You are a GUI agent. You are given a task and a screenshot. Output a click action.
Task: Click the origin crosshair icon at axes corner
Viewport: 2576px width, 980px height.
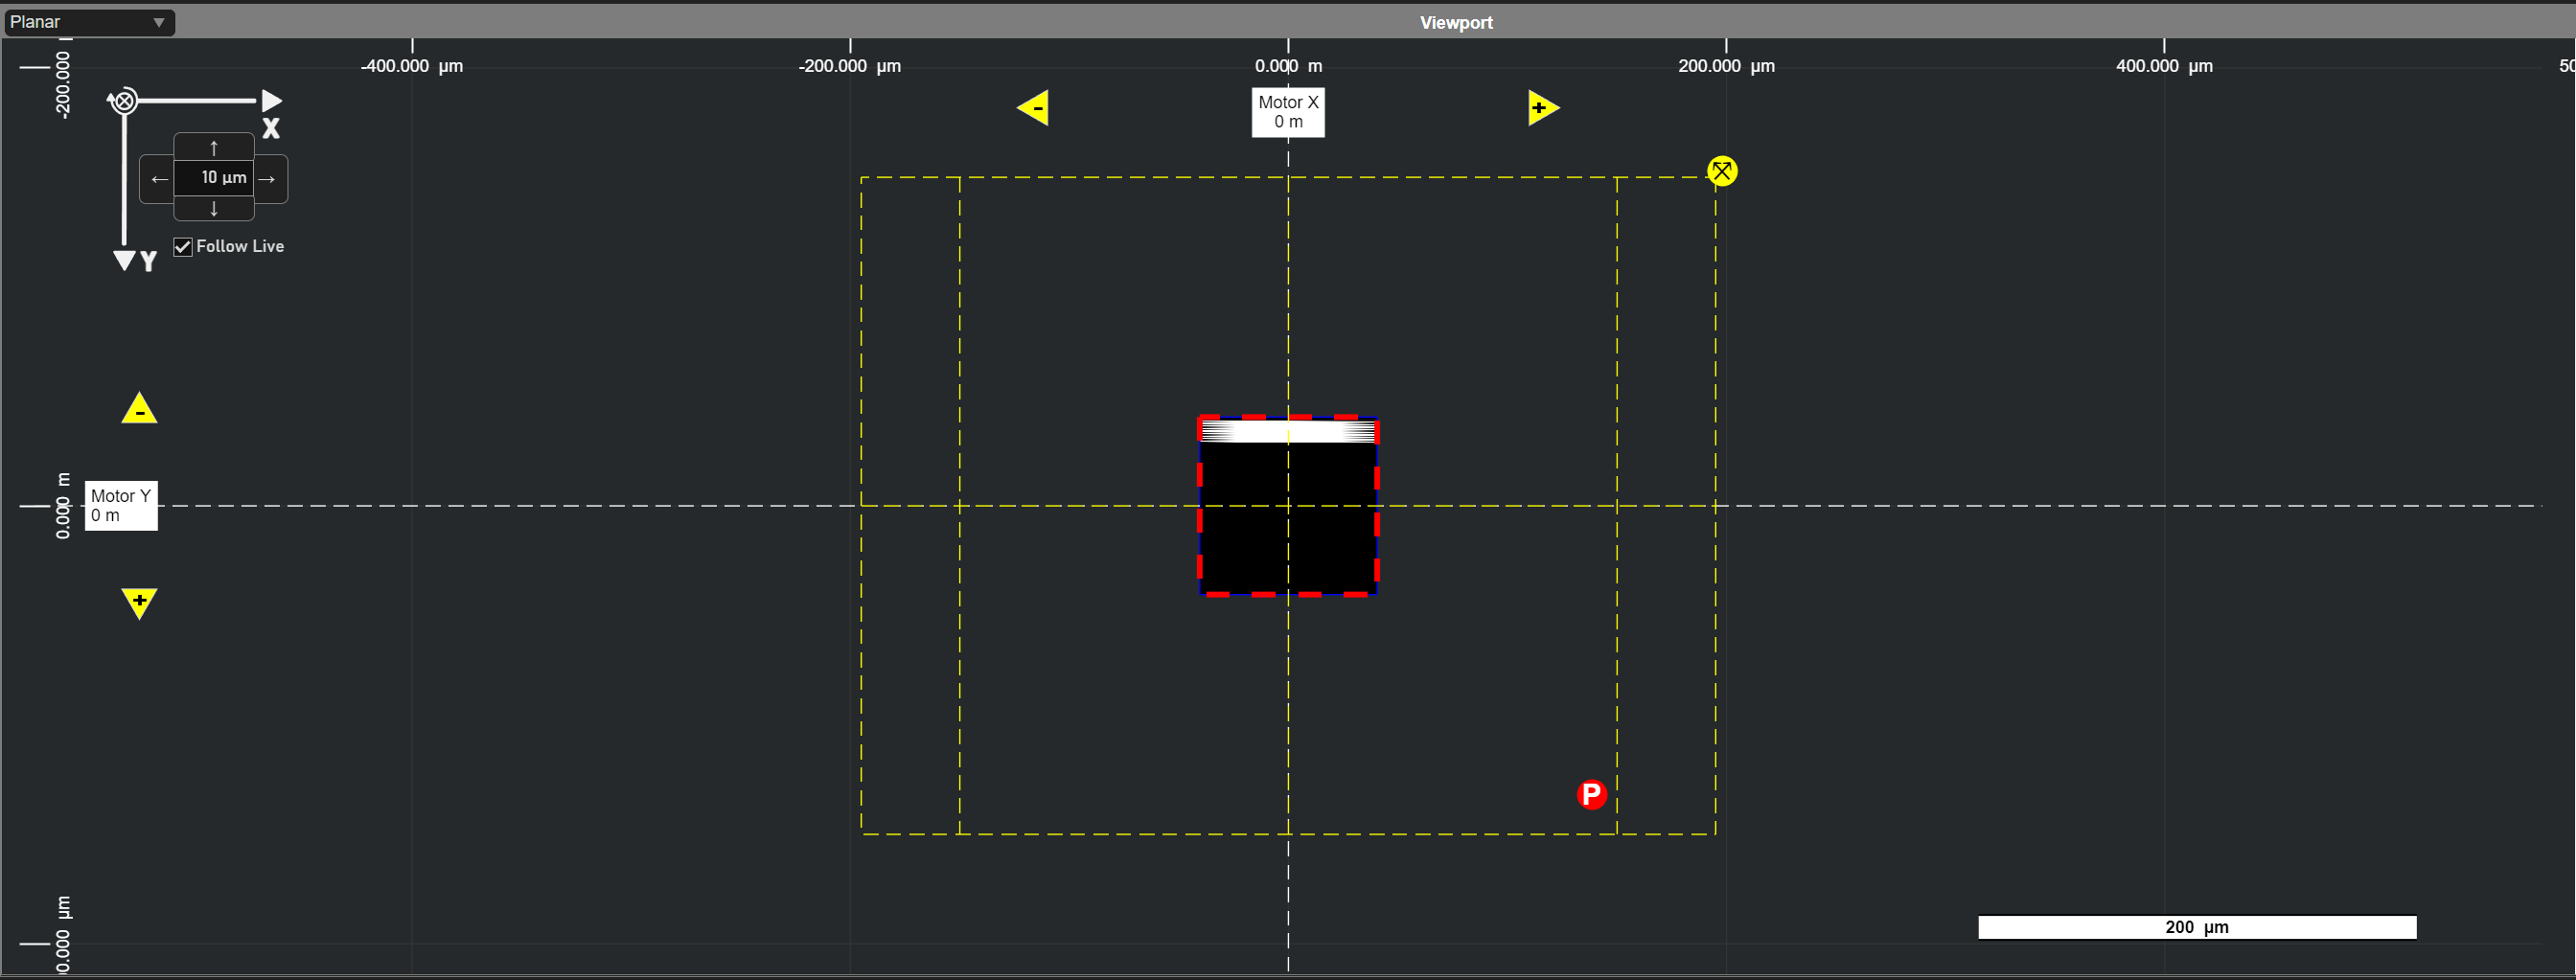[124, 101]
